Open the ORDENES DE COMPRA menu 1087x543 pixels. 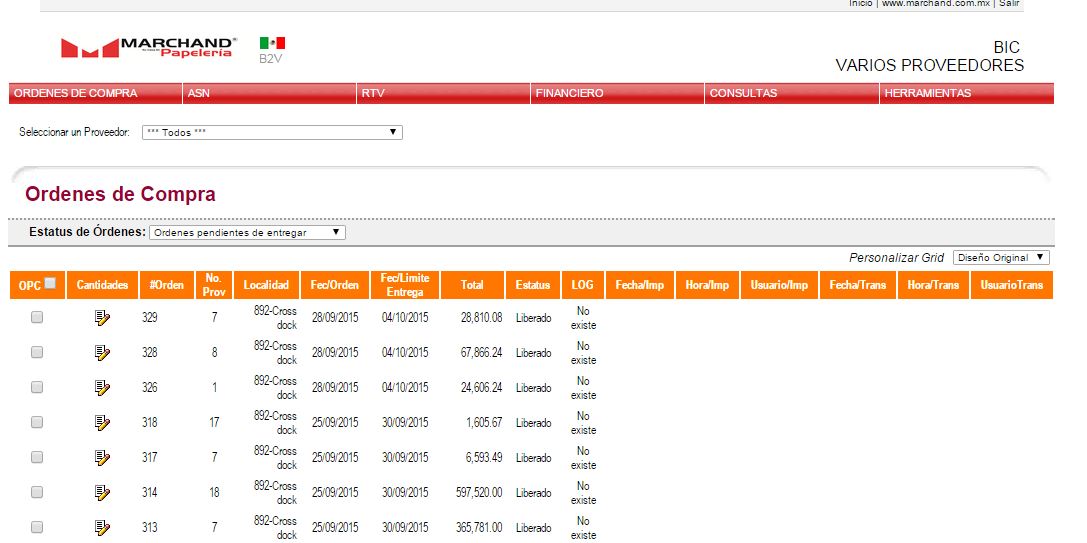click(x=96, y=94)
